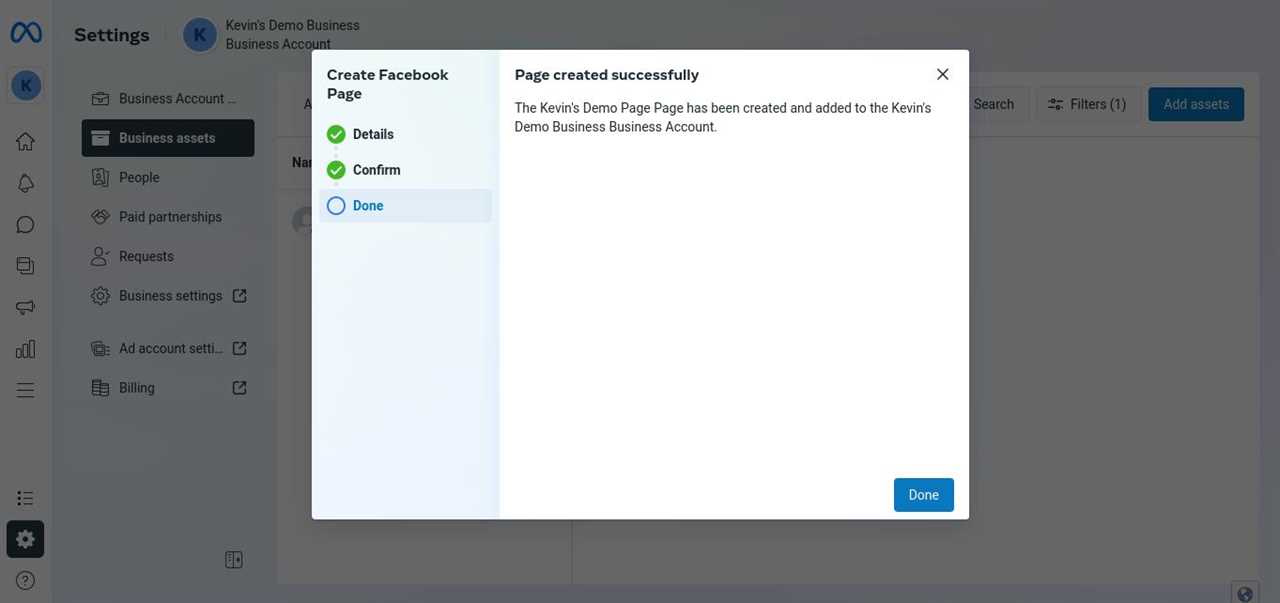
Task: Click the megaphone ads icon
Action: (x=26, y=307)
